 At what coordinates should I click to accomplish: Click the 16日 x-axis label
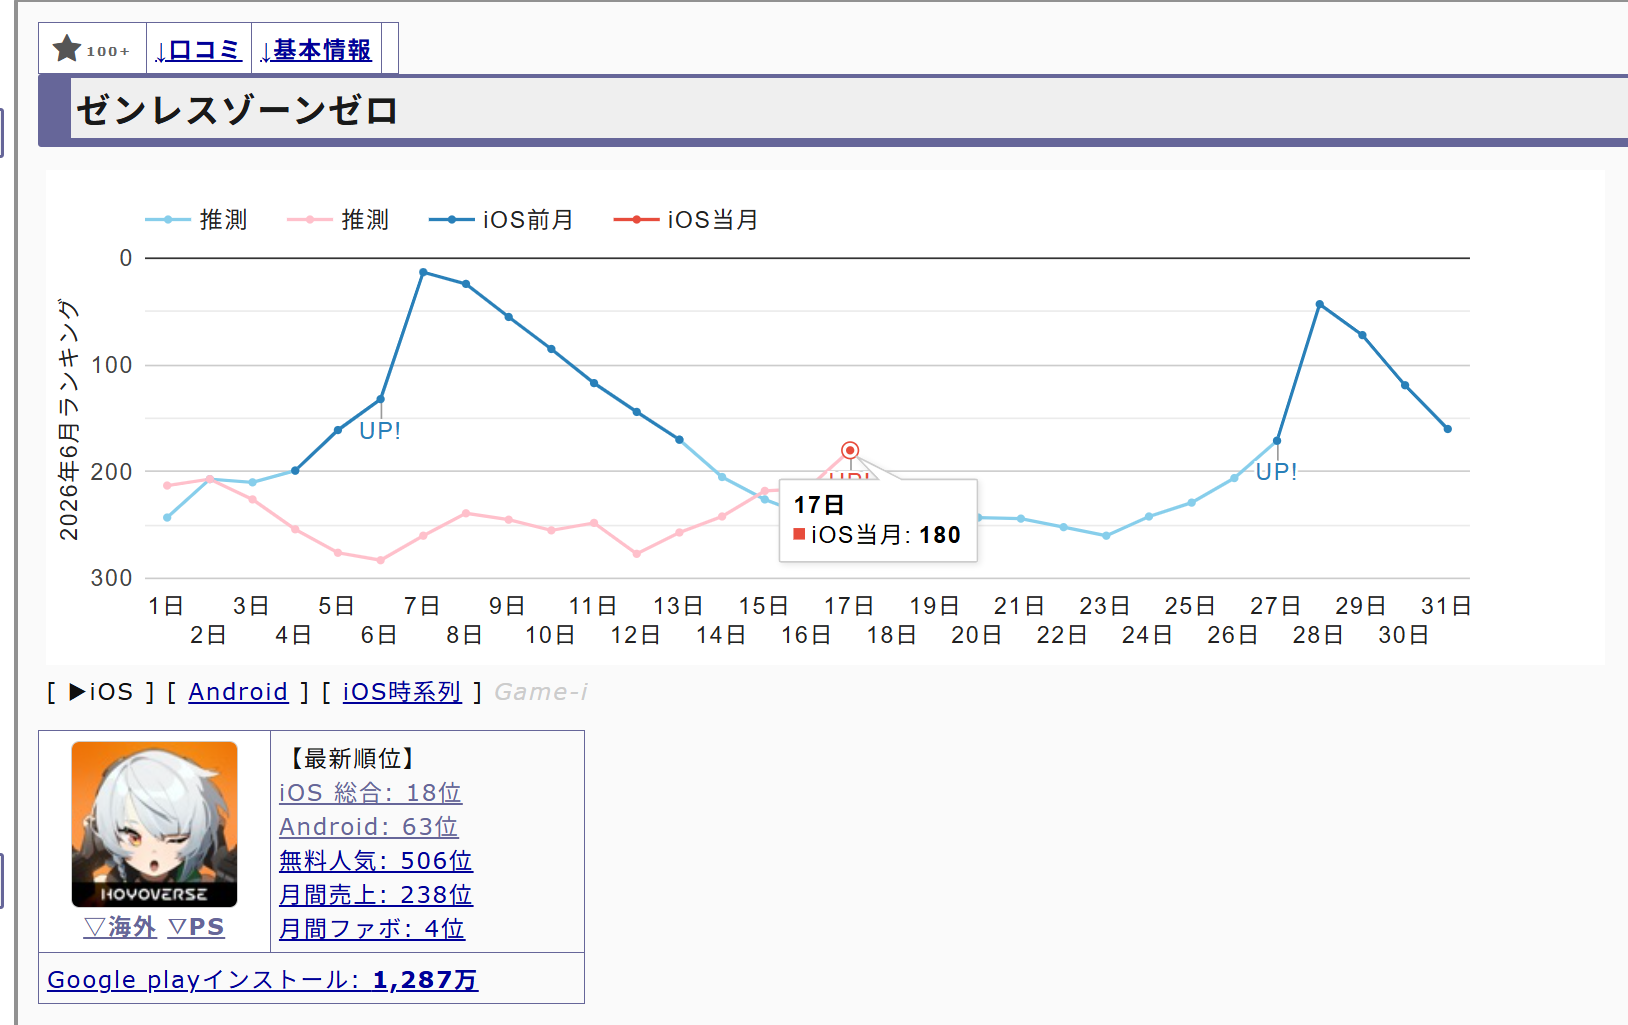pos(806,635)
